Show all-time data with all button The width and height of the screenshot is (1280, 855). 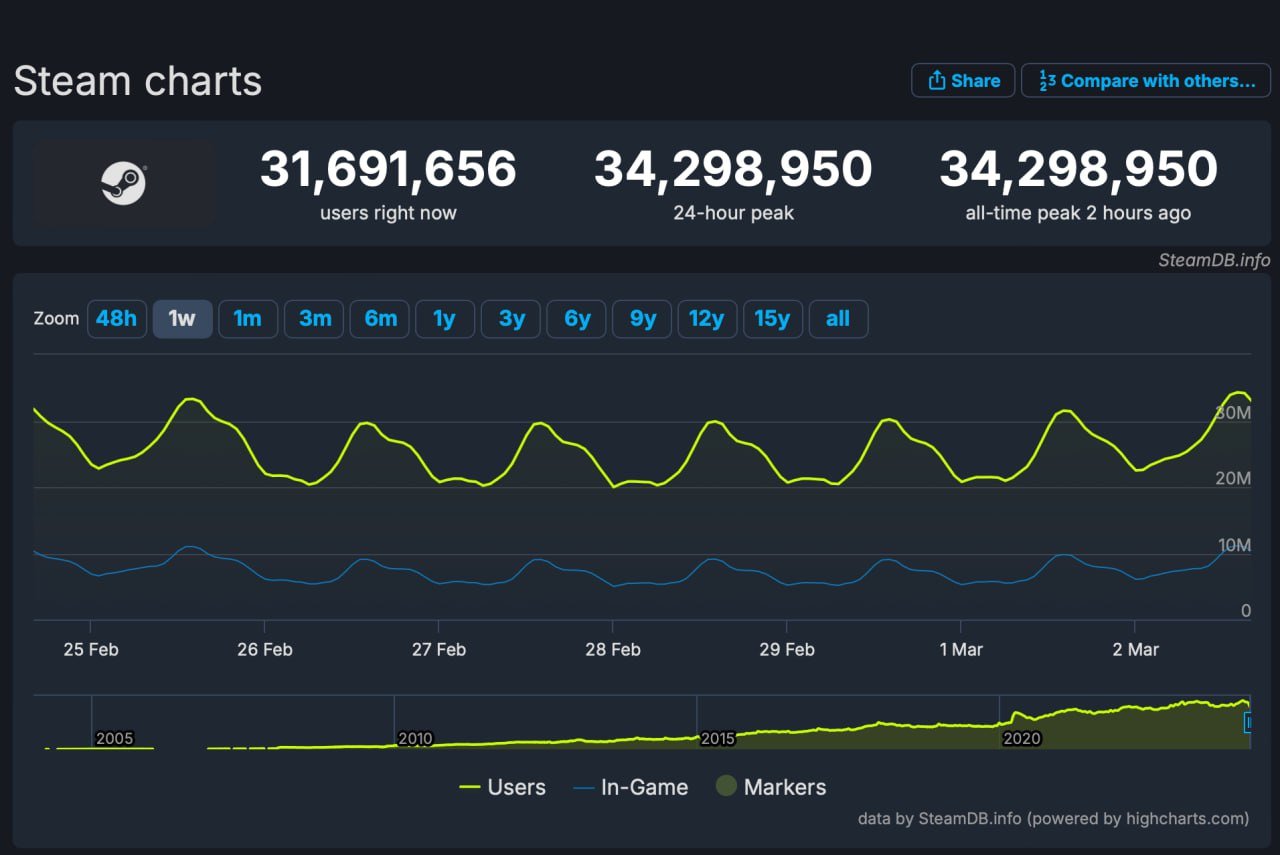tap(838, 319)
